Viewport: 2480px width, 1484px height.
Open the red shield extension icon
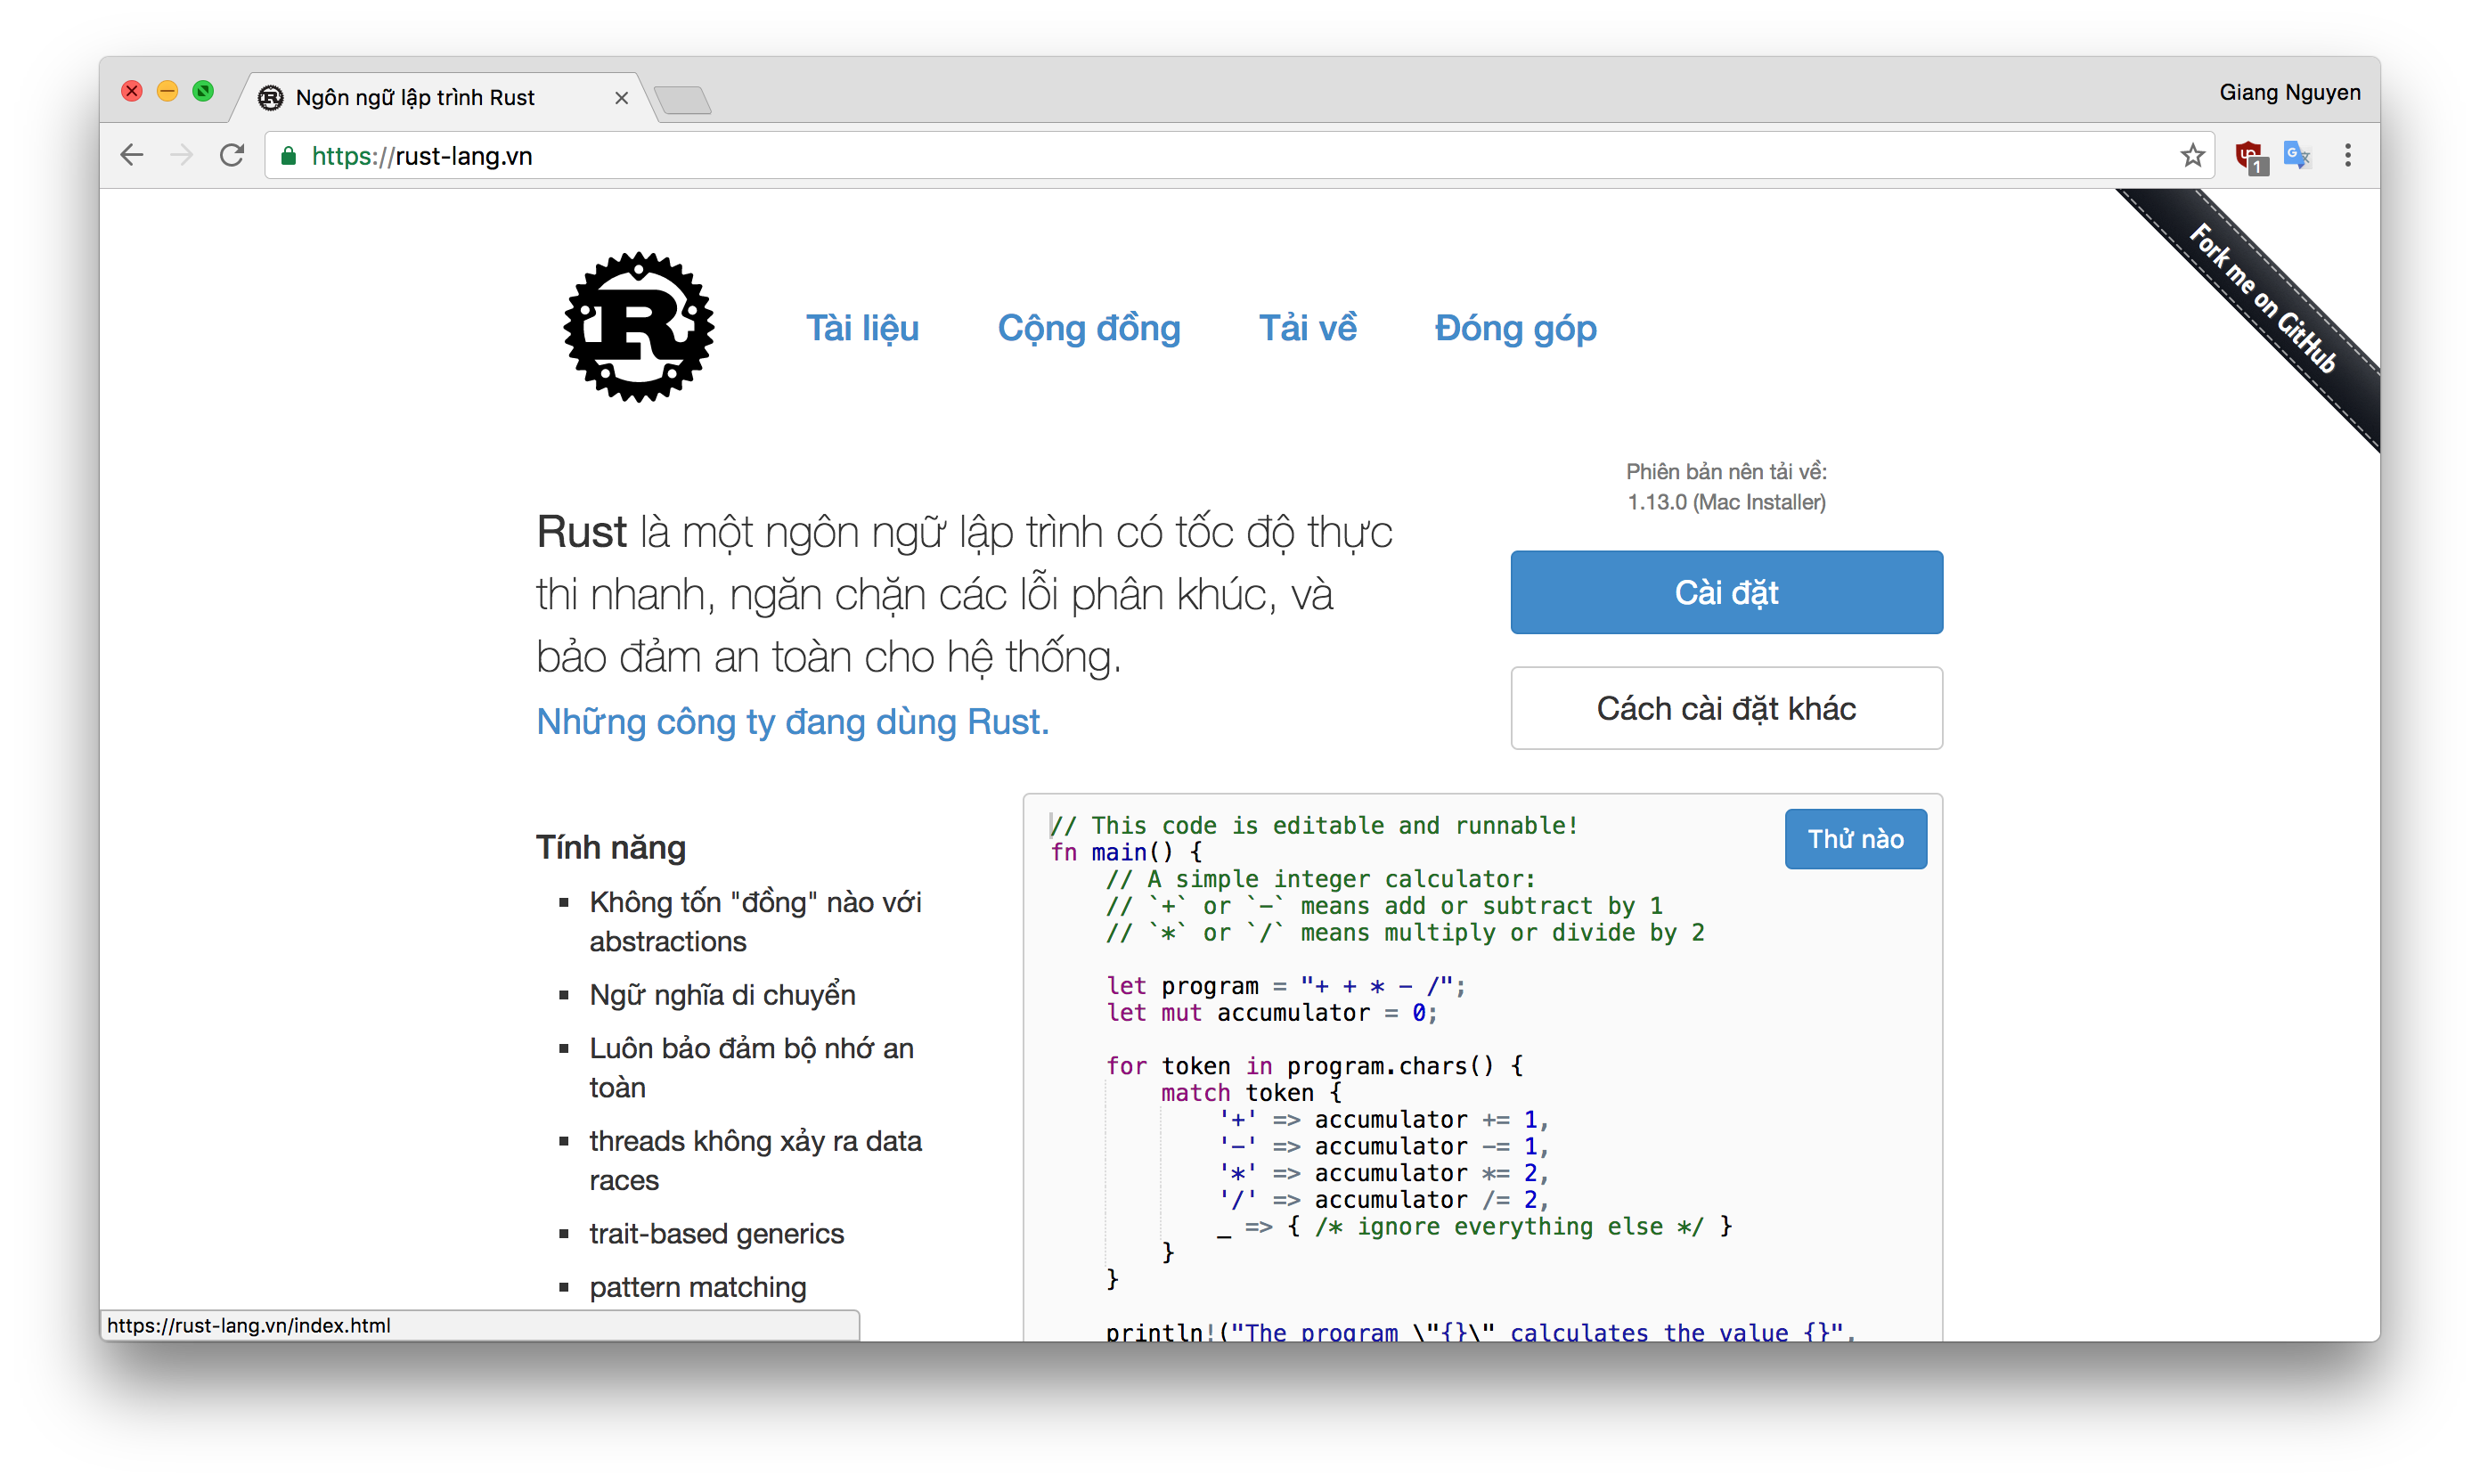point(2250,157)
